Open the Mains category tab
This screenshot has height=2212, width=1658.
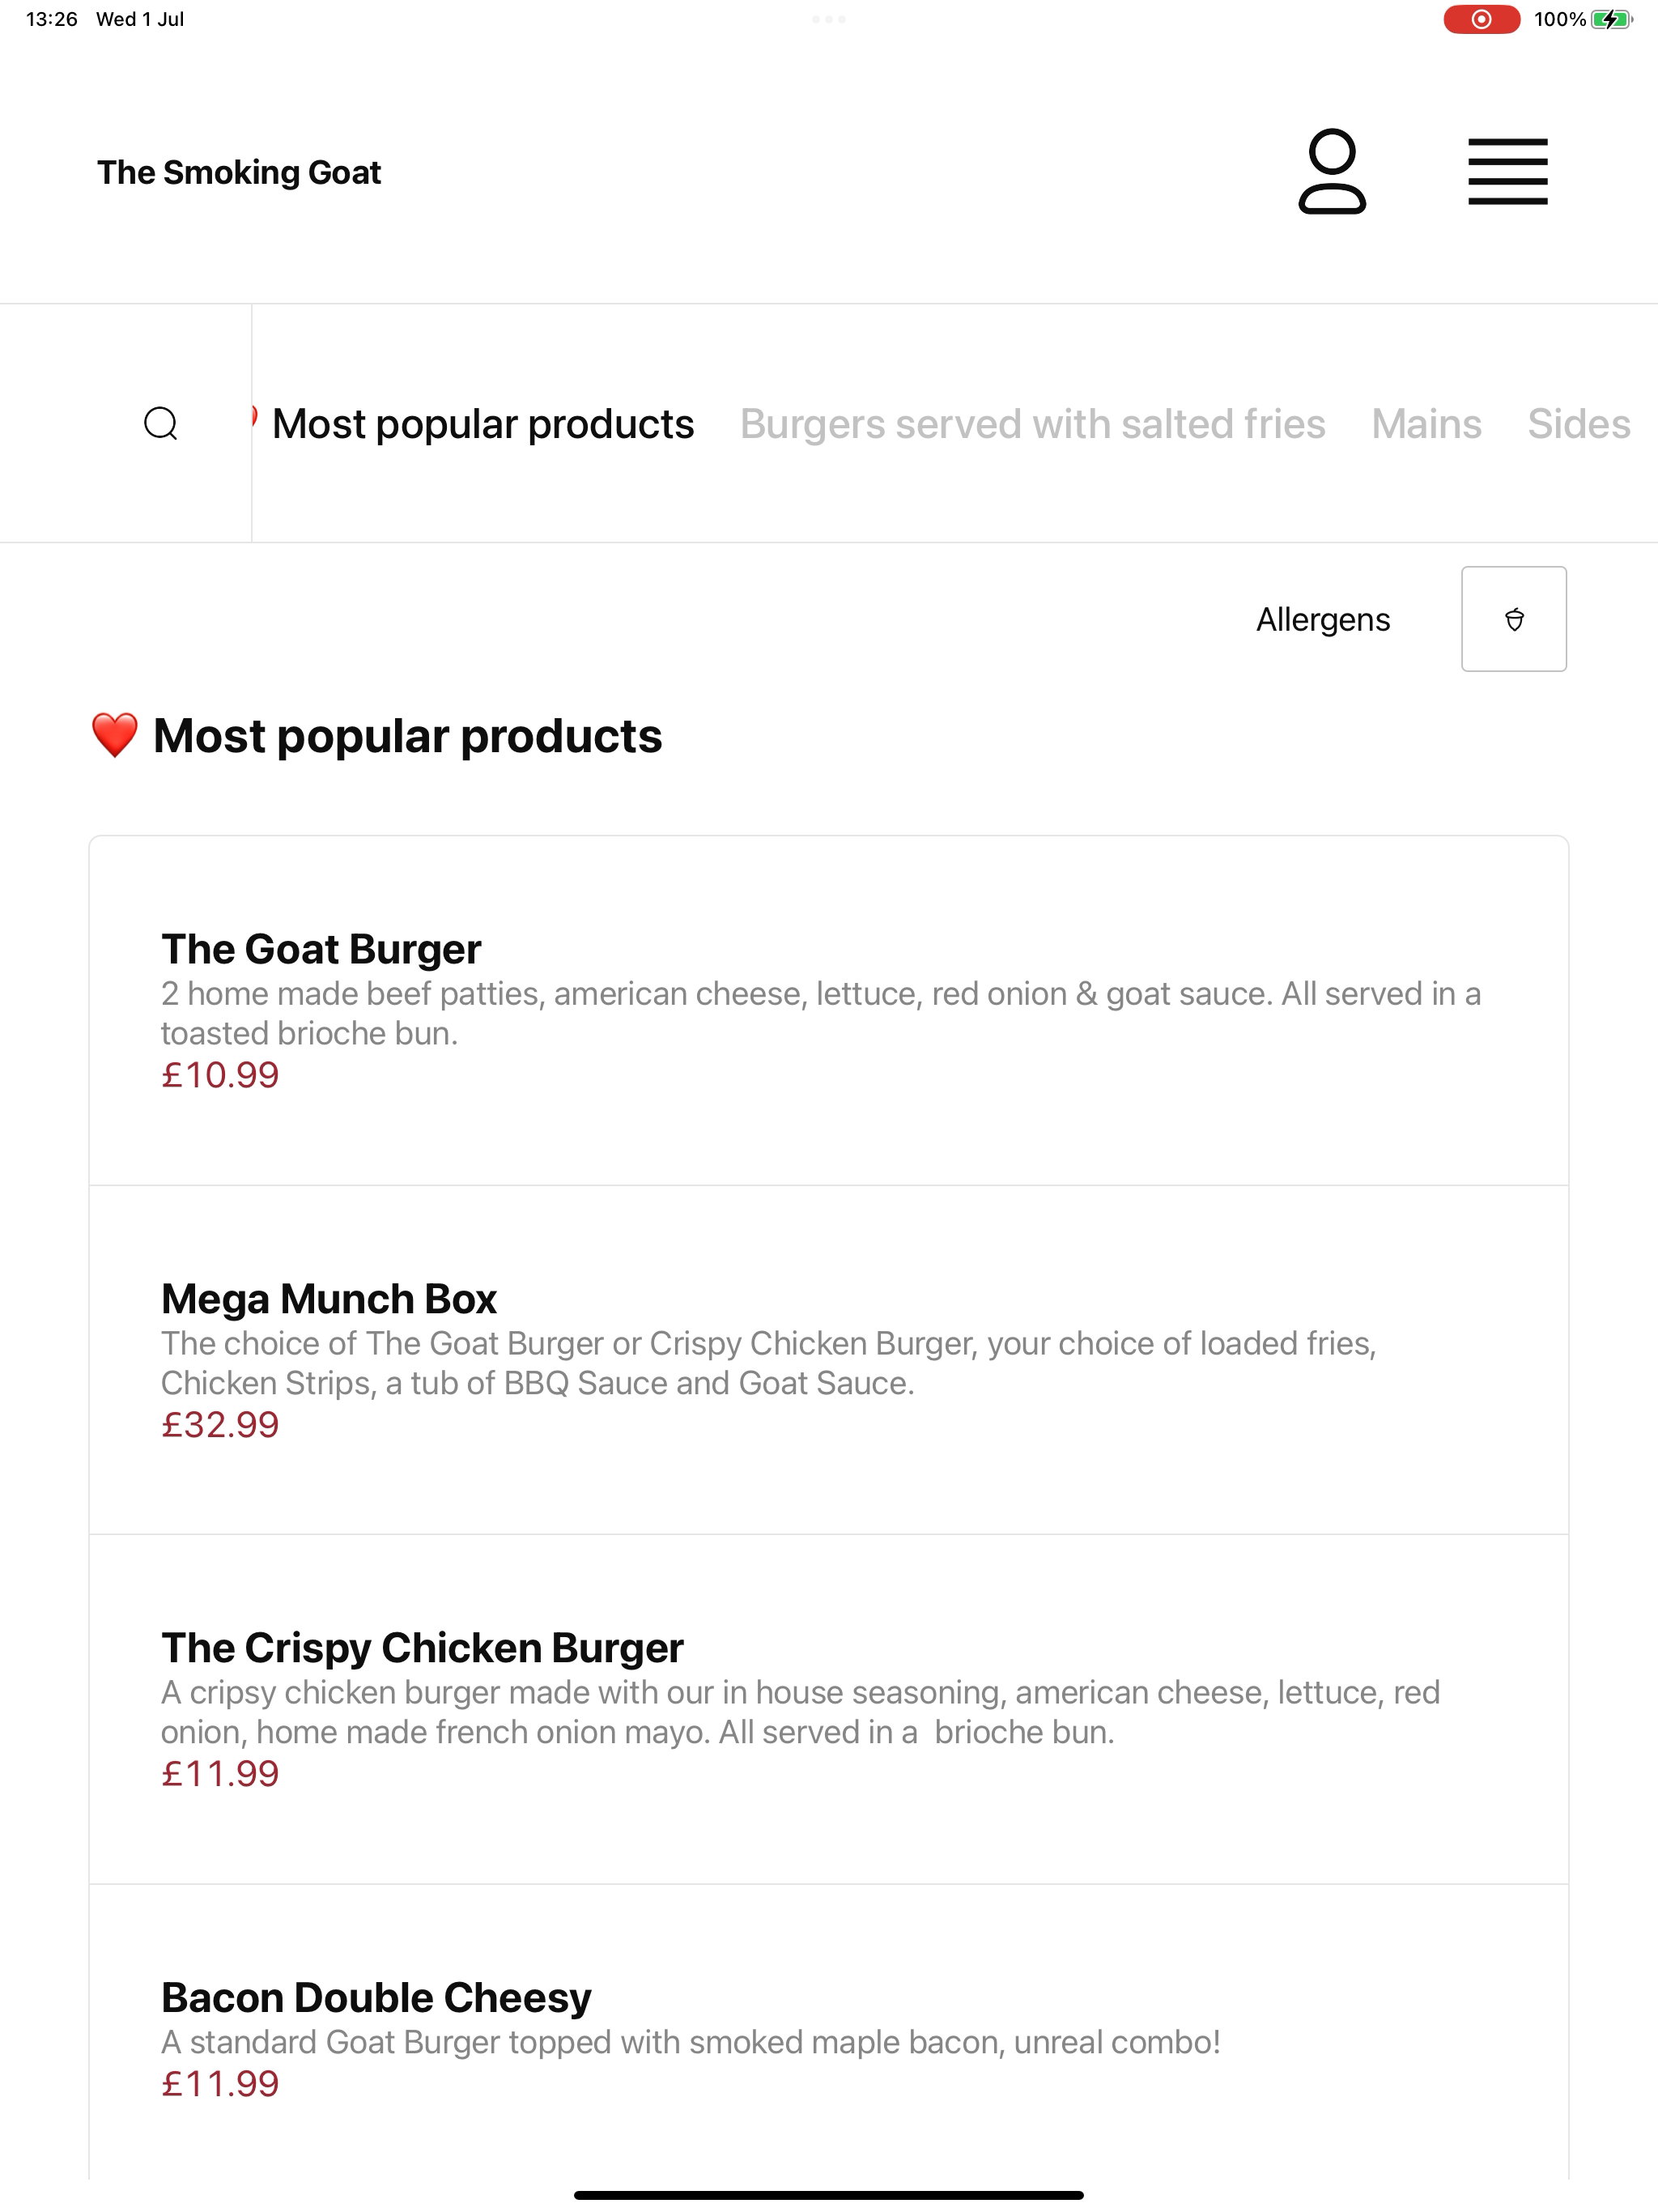tap(1426, 424)
